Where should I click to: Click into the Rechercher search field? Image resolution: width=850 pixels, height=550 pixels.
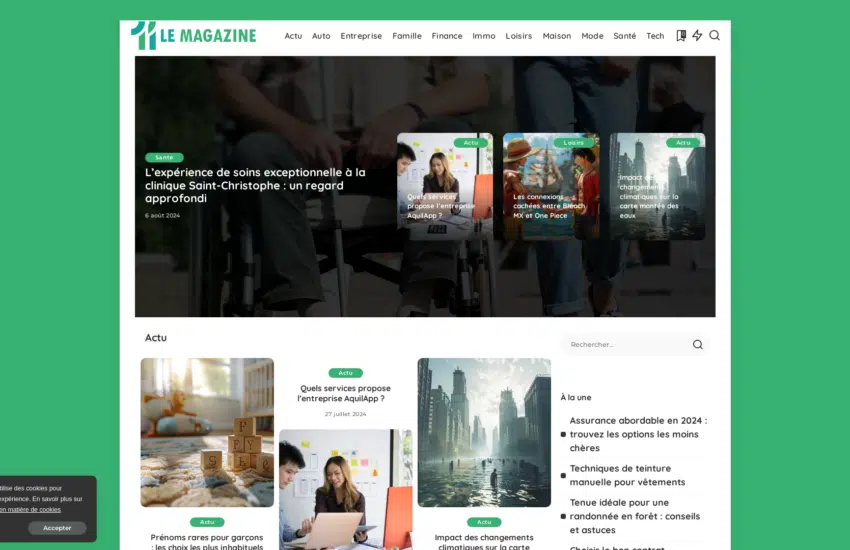(x=625, y=345)
